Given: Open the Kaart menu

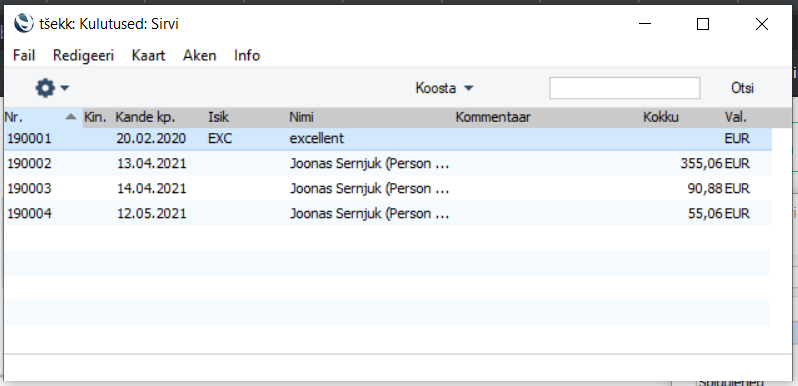Looking at the screenshot, I should point(149,56).
